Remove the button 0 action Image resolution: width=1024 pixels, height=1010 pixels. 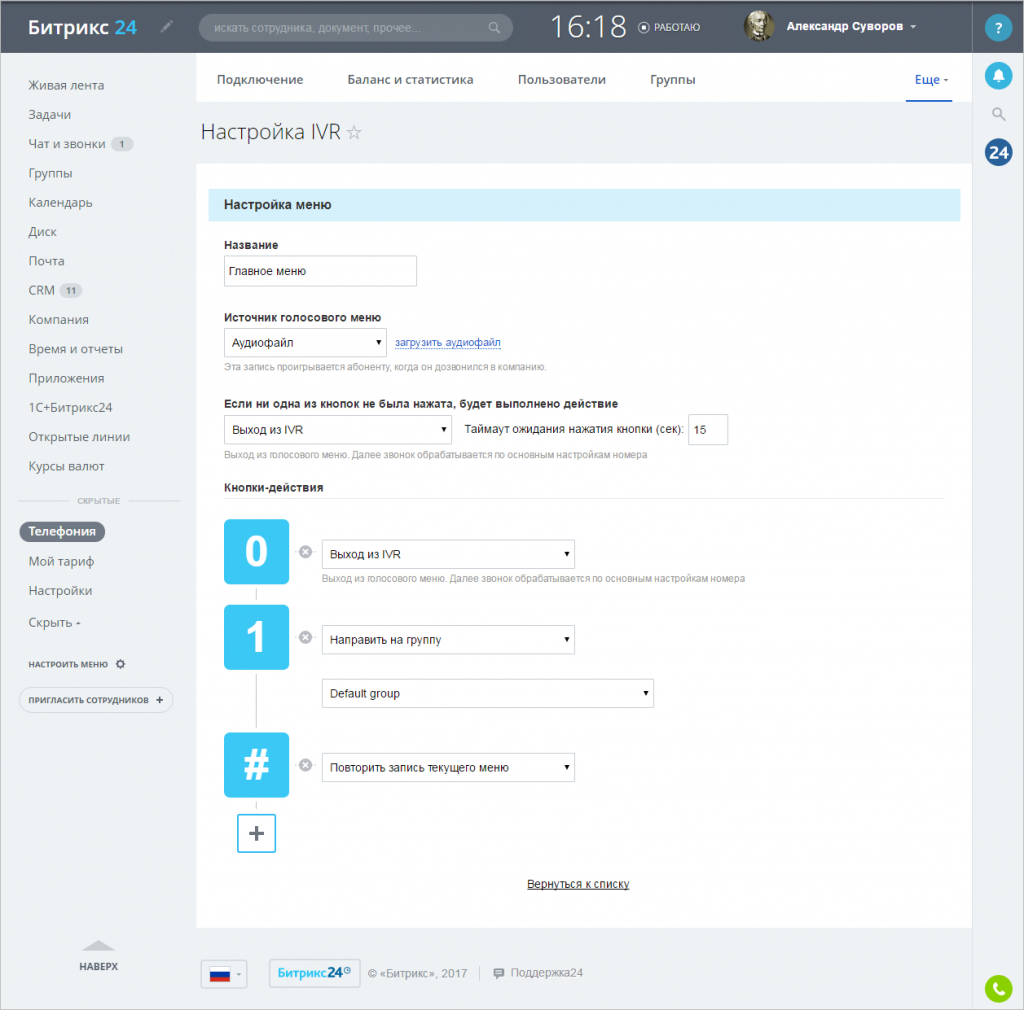[x=305, y=552]
